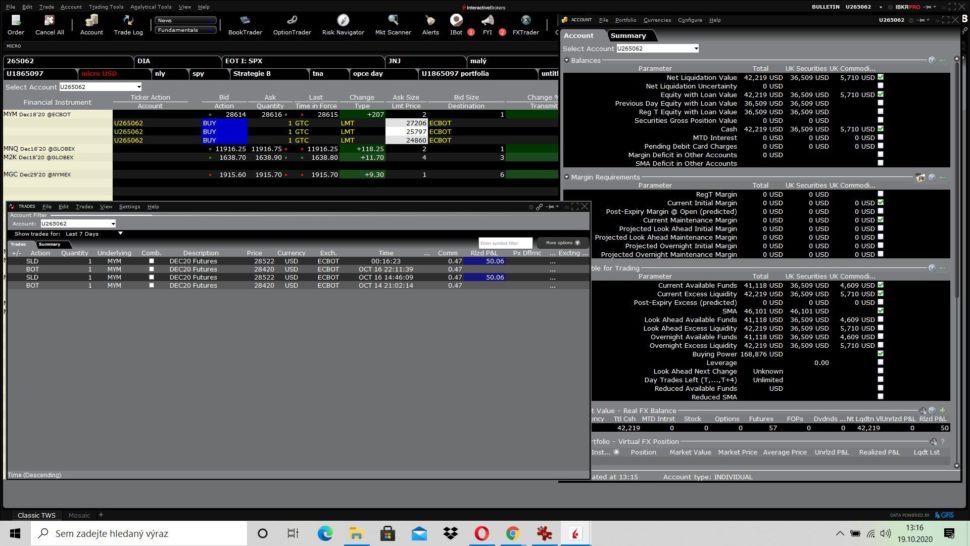Click the Cancel All orders icon
970x546 pixels.
click(x=49, y=25)
